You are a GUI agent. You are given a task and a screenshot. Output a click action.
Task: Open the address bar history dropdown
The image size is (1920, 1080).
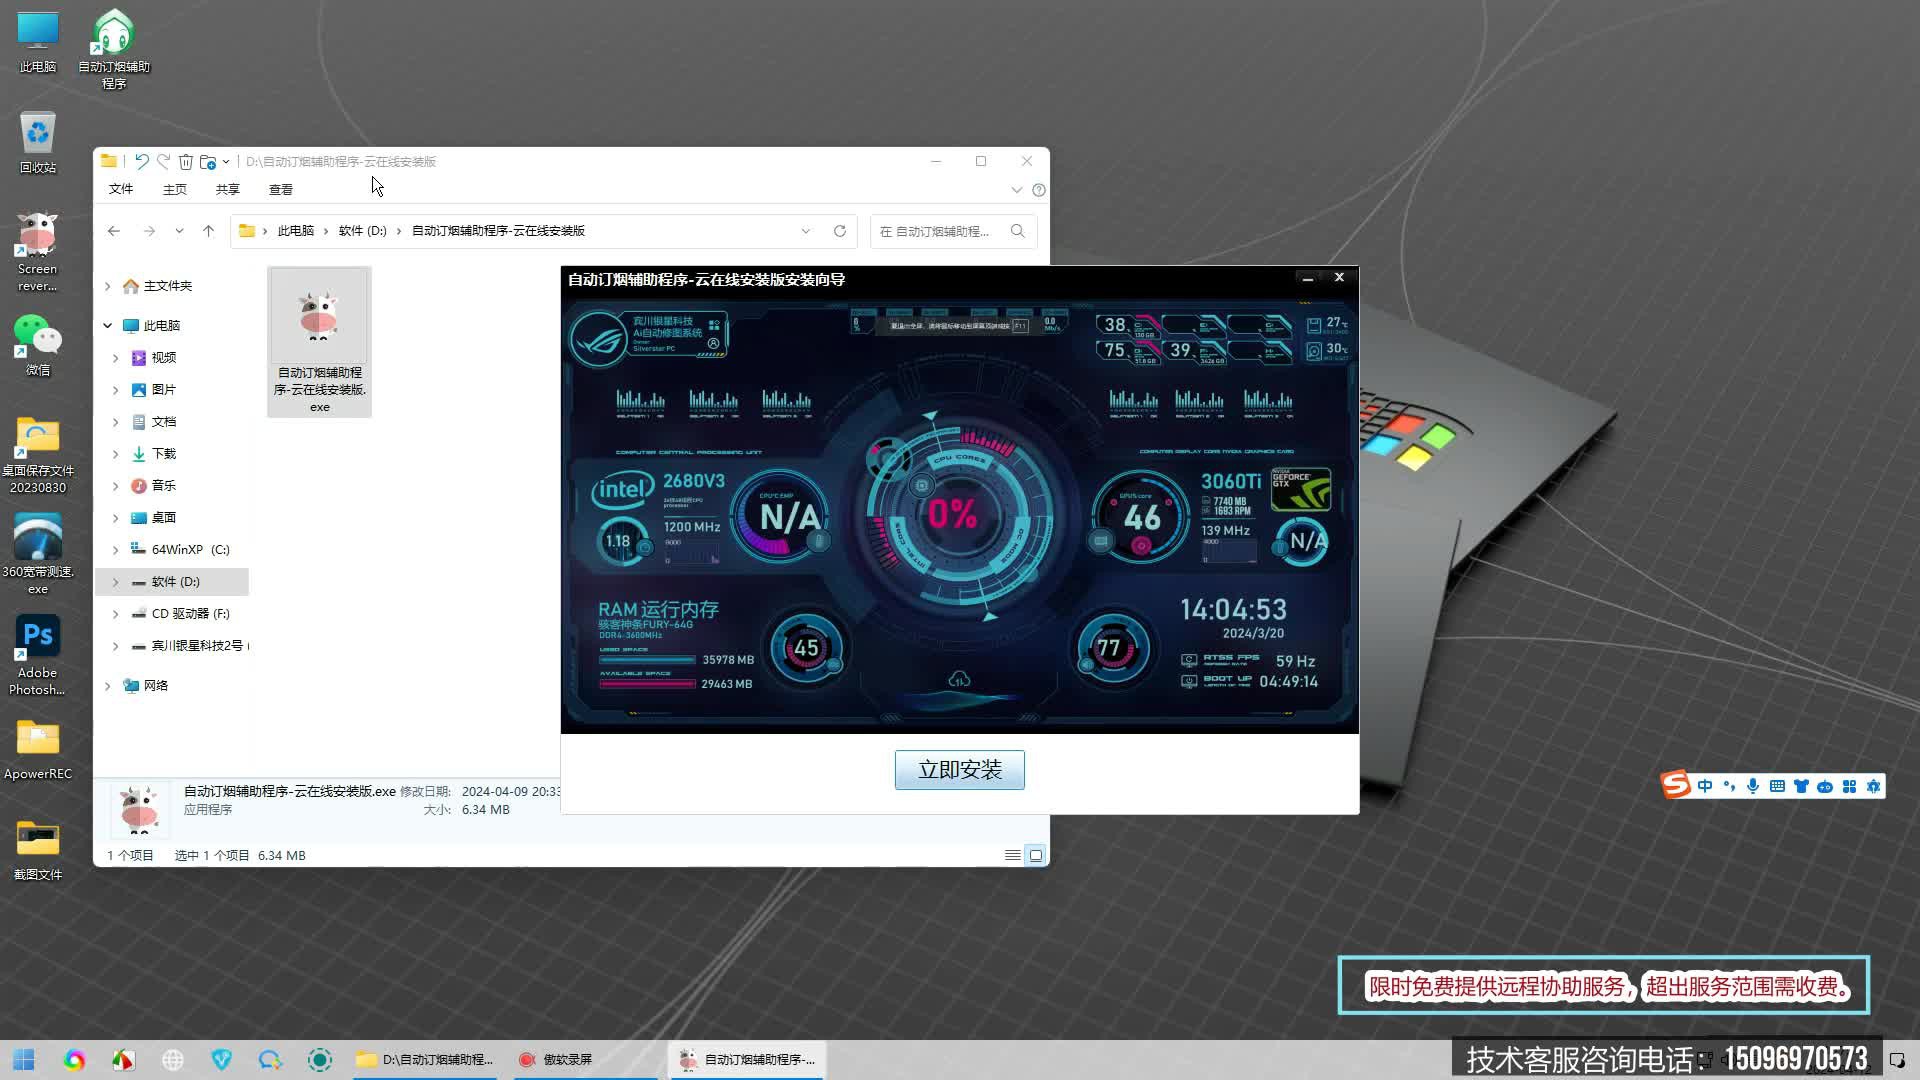806,231
